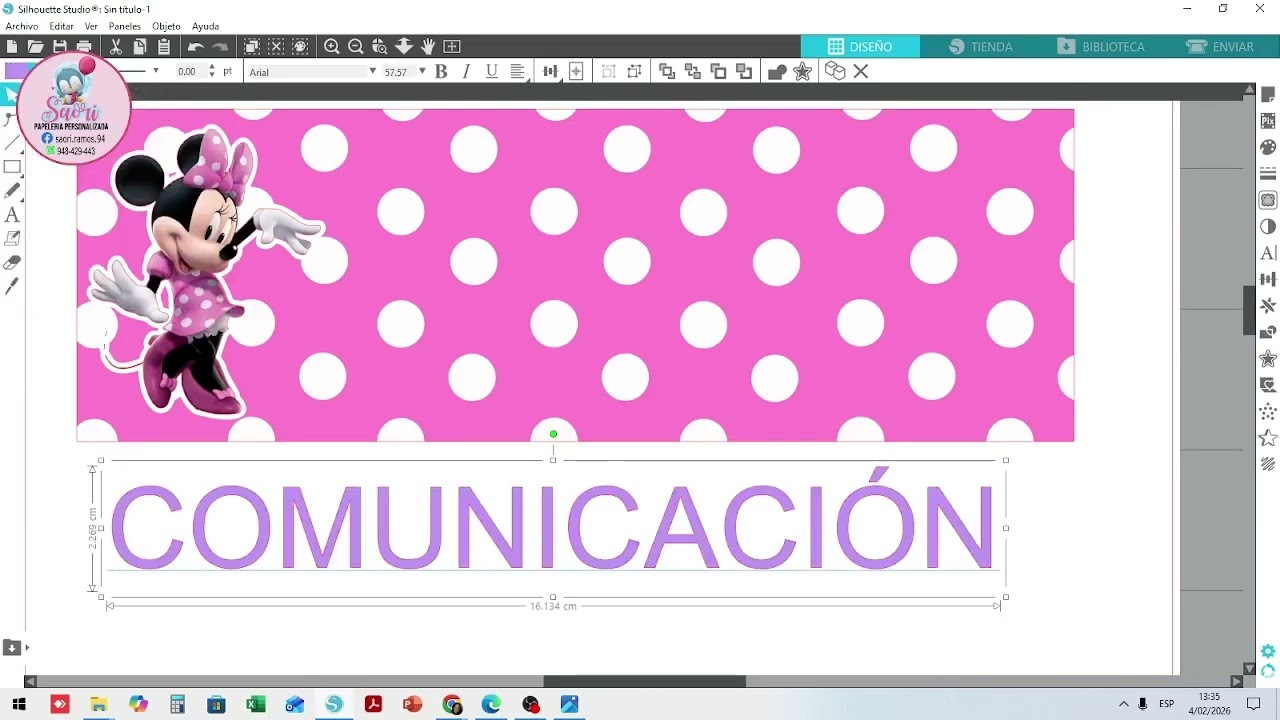Viewport: 1280px width, 720px height.
Task: Undo the last action
Action: (196, 46)
